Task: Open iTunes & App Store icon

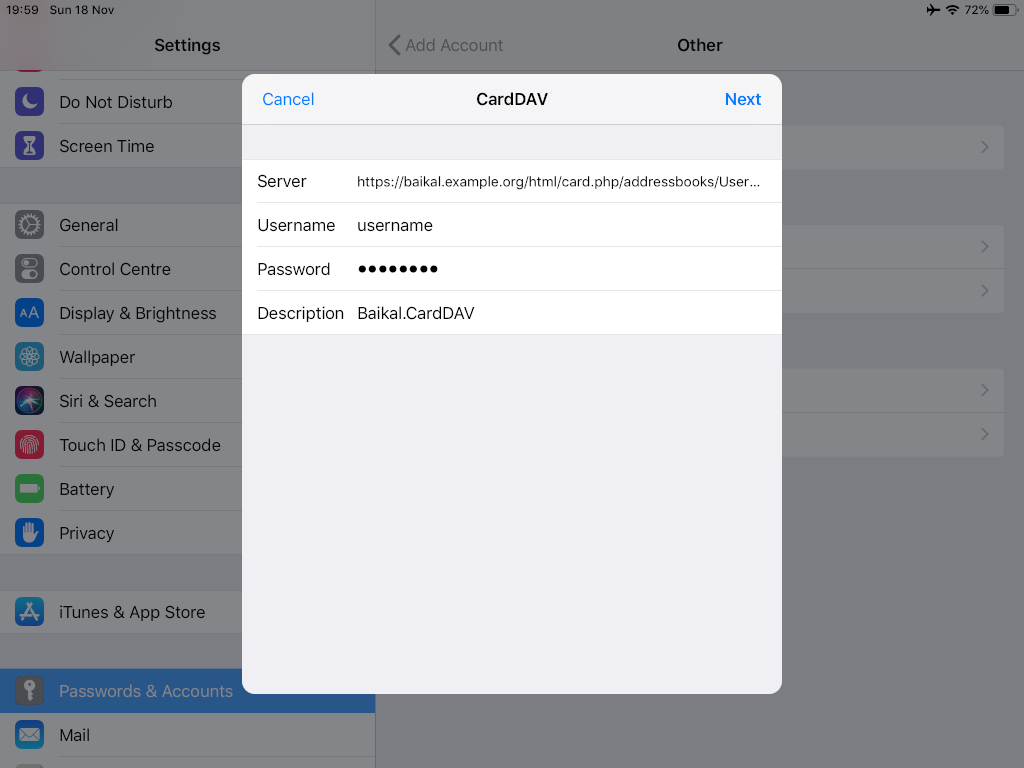Action: click(29, 611)
